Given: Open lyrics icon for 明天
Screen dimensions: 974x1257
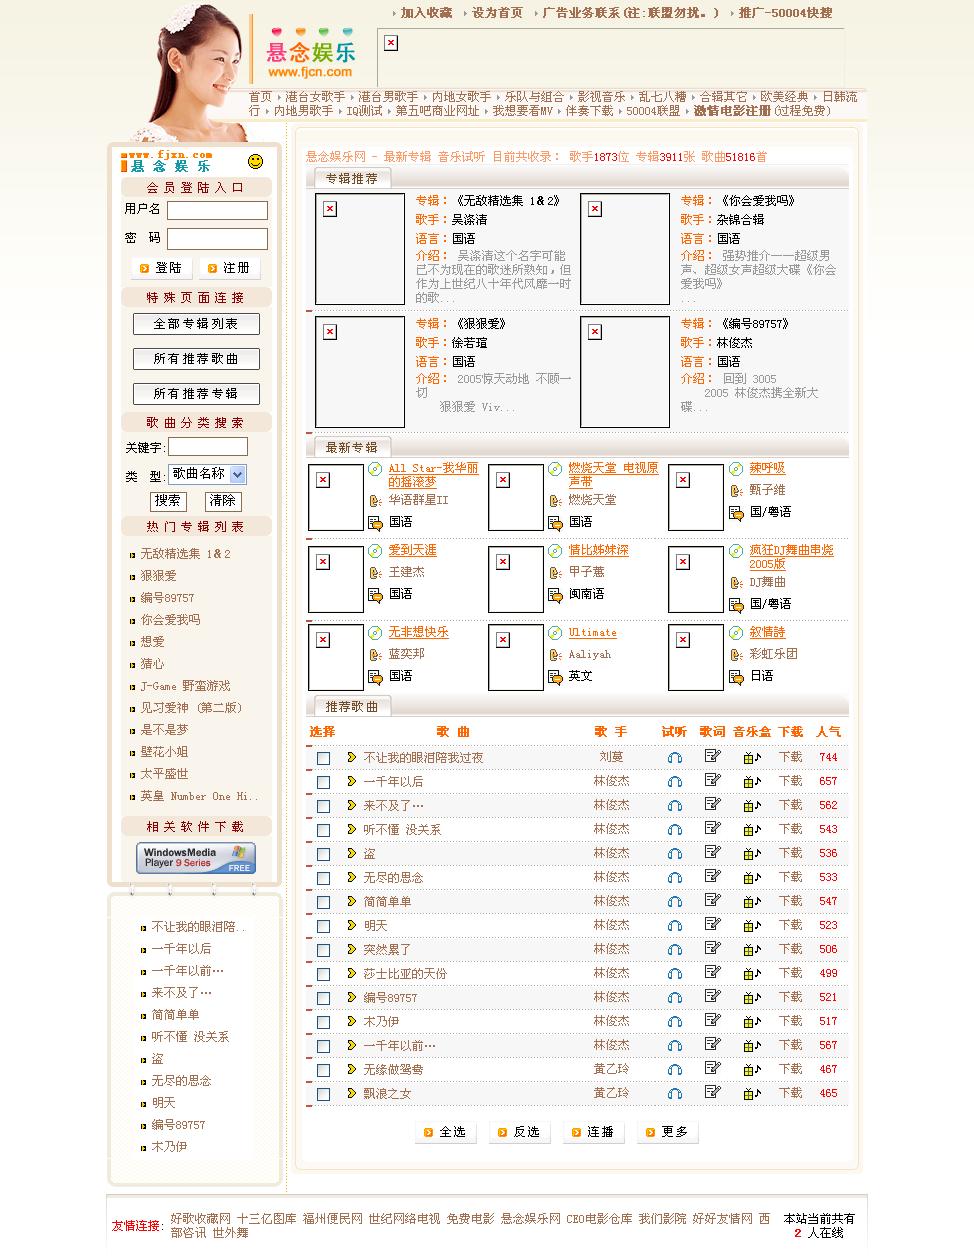Looking at the screenshot, I should point(712,924).
